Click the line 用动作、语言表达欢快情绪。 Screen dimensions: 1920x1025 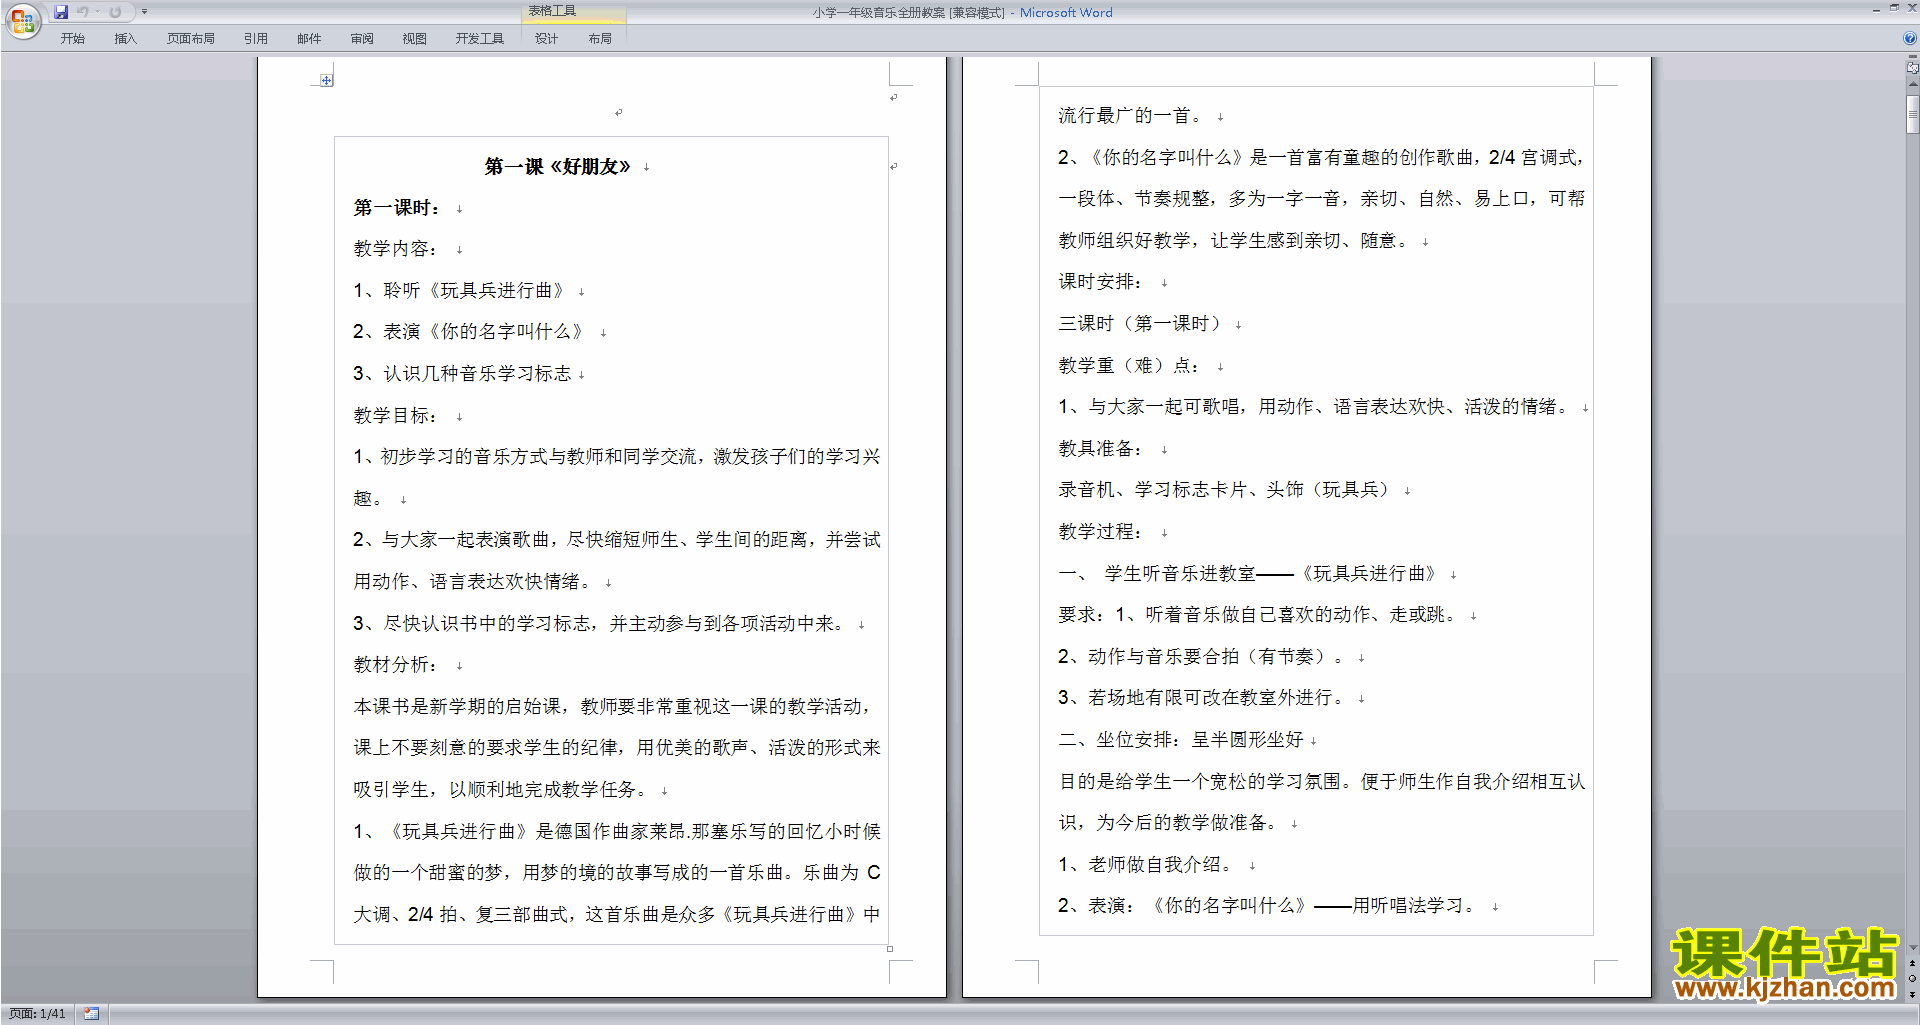point(476,582)
